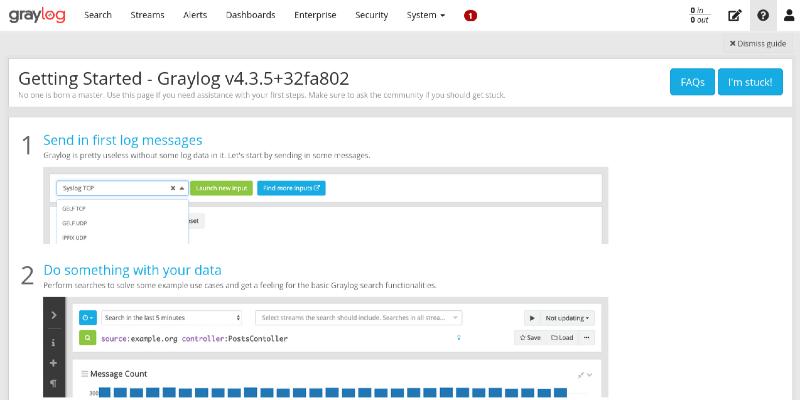
Task: Go to the Streams menu
Action: coord(147,16)
